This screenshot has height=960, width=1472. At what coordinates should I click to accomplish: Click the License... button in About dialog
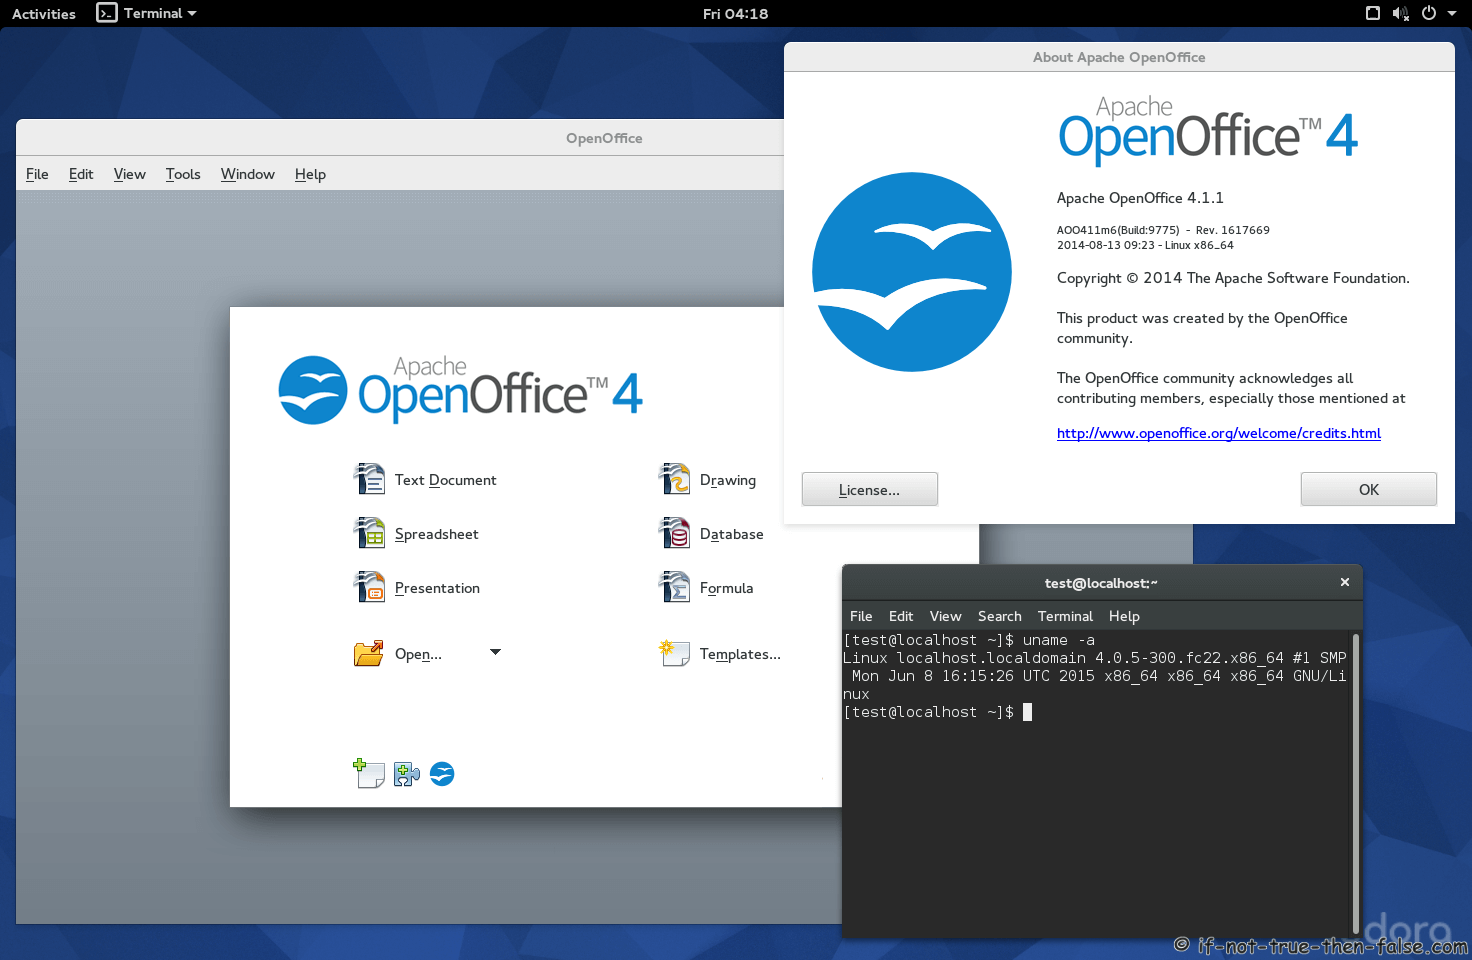pos(870,489)
